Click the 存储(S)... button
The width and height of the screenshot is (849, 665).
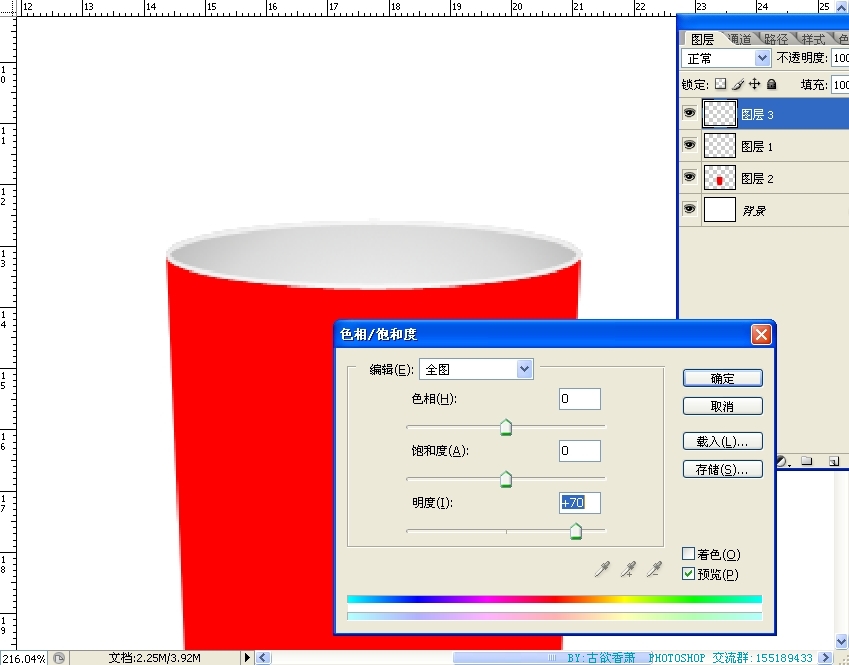point(722,469)
